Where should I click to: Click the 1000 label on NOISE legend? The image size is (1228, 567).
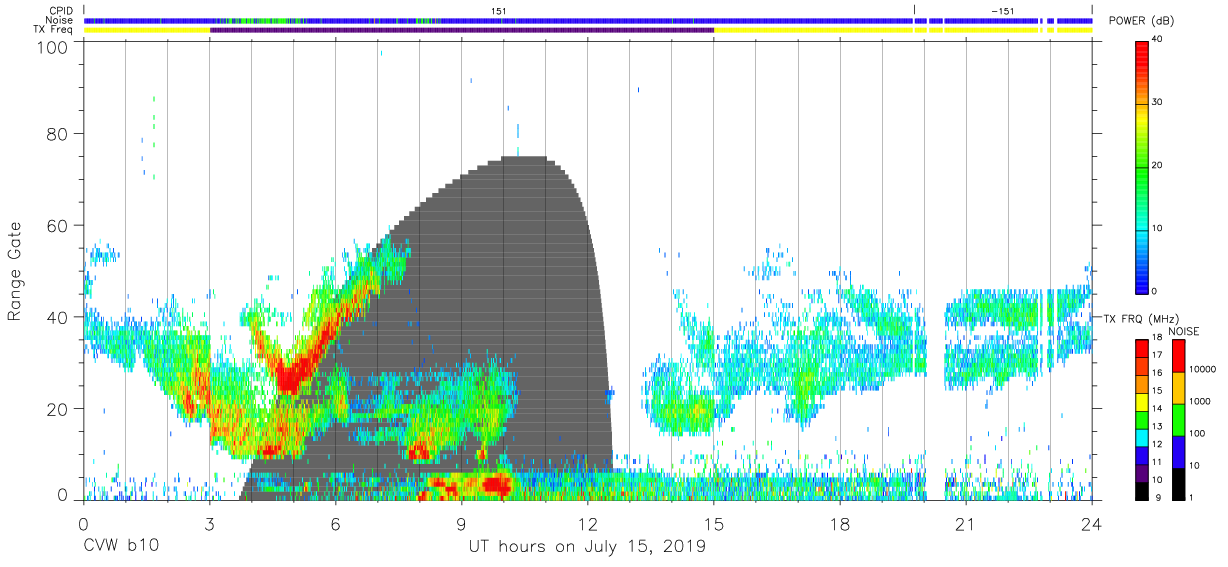[x=1199, y=402]
